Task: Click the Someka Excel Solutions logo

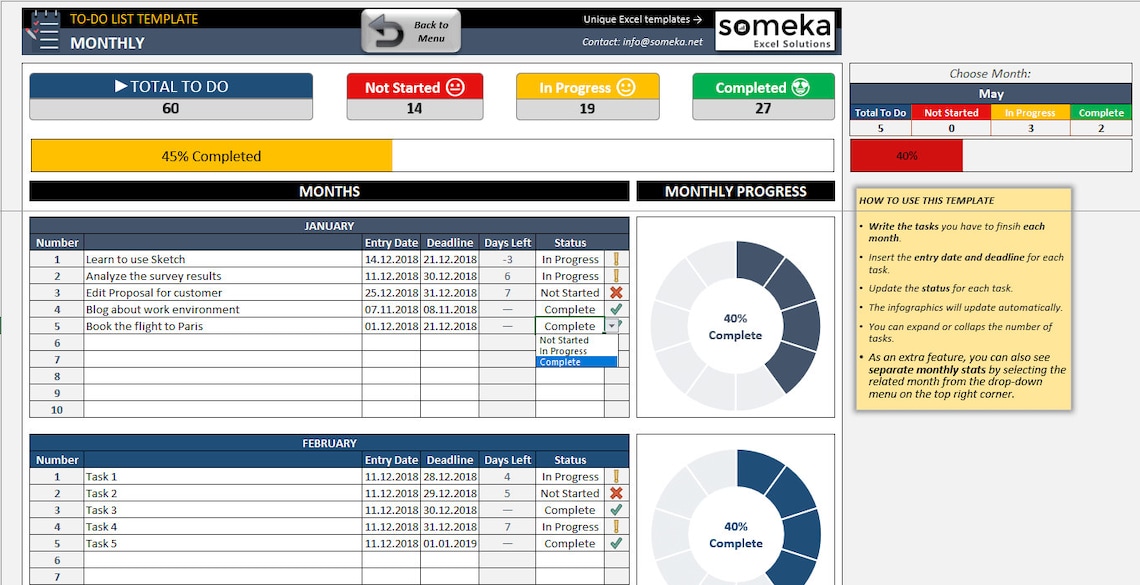Action: coord(775,30)
